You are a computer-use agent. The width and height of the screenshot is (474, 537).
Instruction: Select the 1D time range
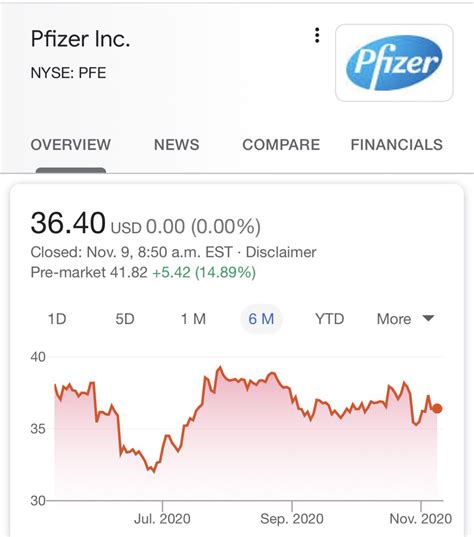coord(57,319)
